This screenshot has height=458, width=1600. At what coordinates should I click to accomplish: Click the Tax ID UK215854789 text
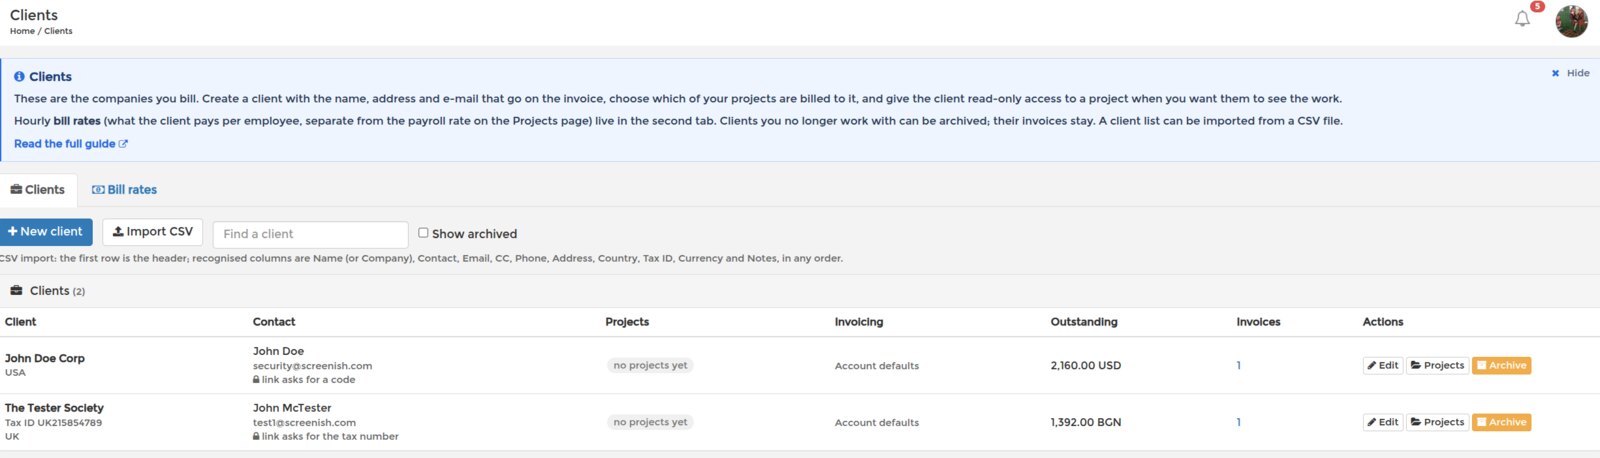click(53, 423)
